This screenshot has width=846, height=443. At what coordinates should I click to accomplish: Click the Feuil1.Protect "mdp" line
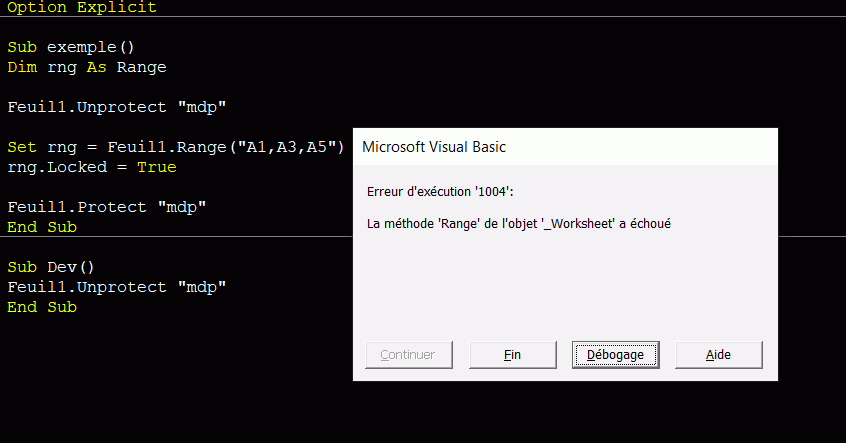[x=106, y=207]
